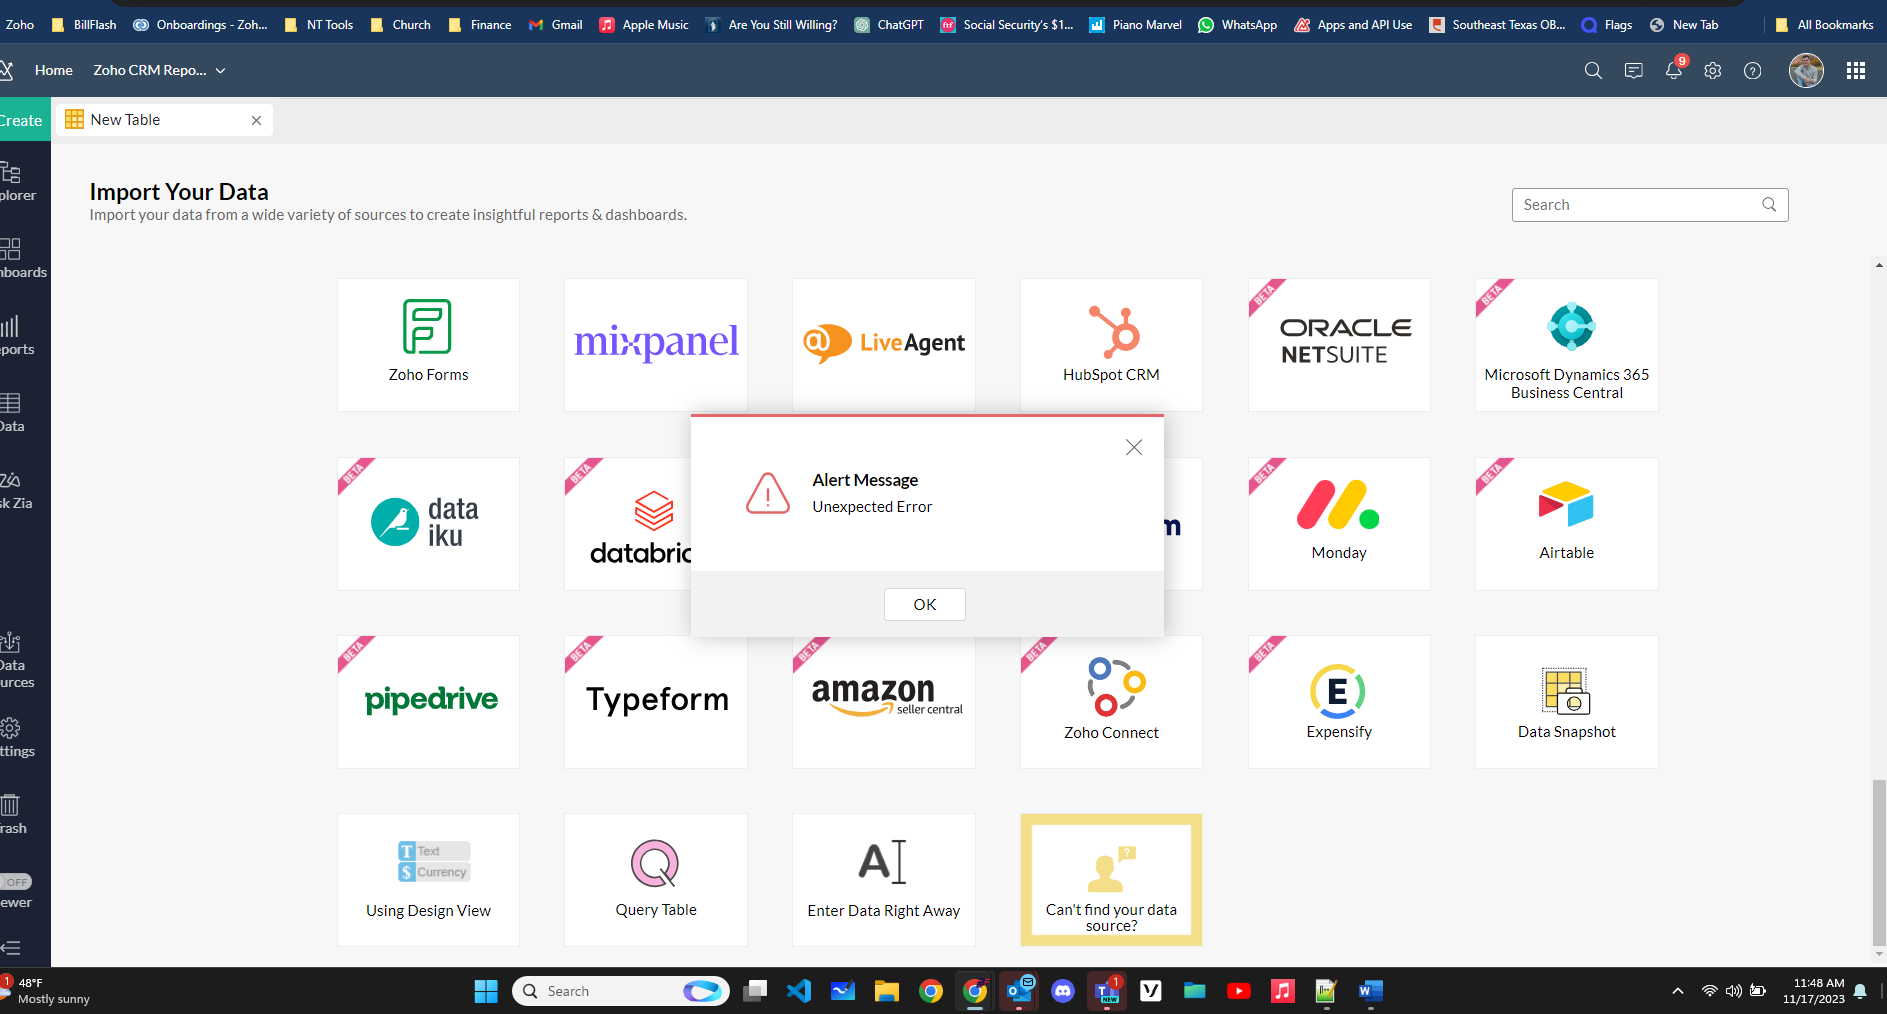Viewport: 1887px width, 1014px height.
Task: Select the Expensify data source
Action: tap(1339, 702)
